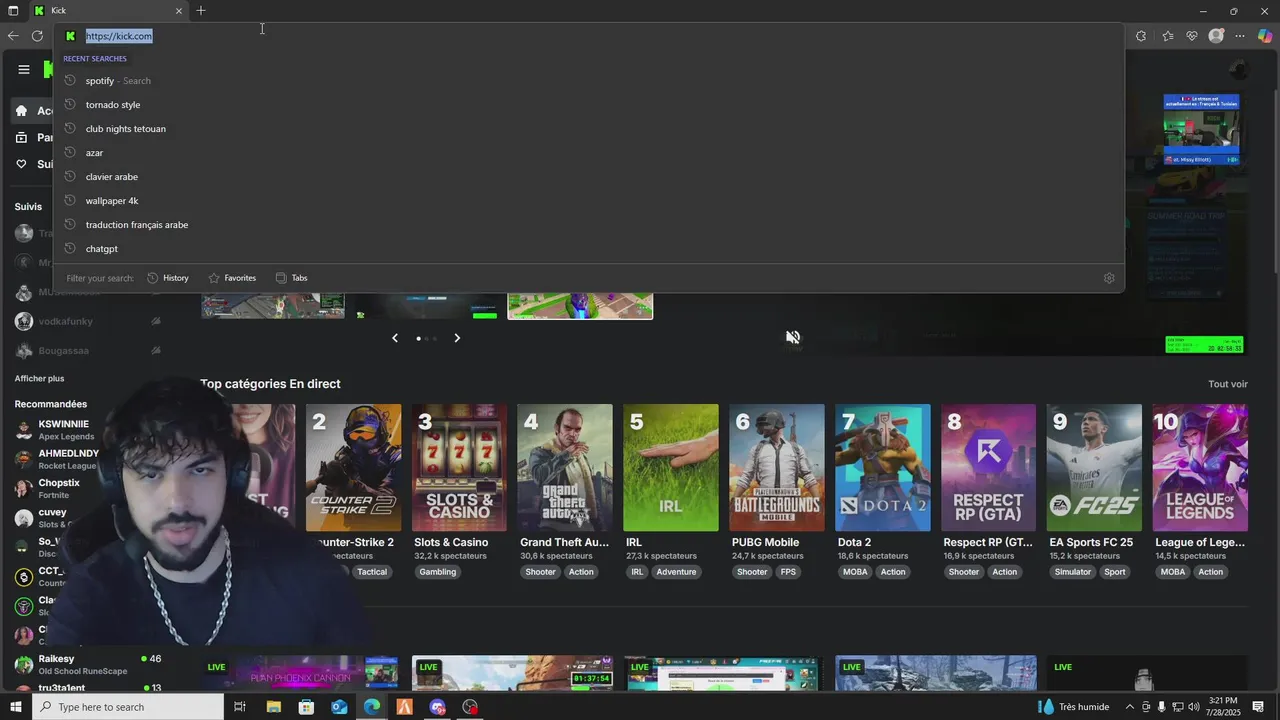Click the Suivis heart icon in sidebar
This screenshot has height=720, width=1280.
click(21, 164)
